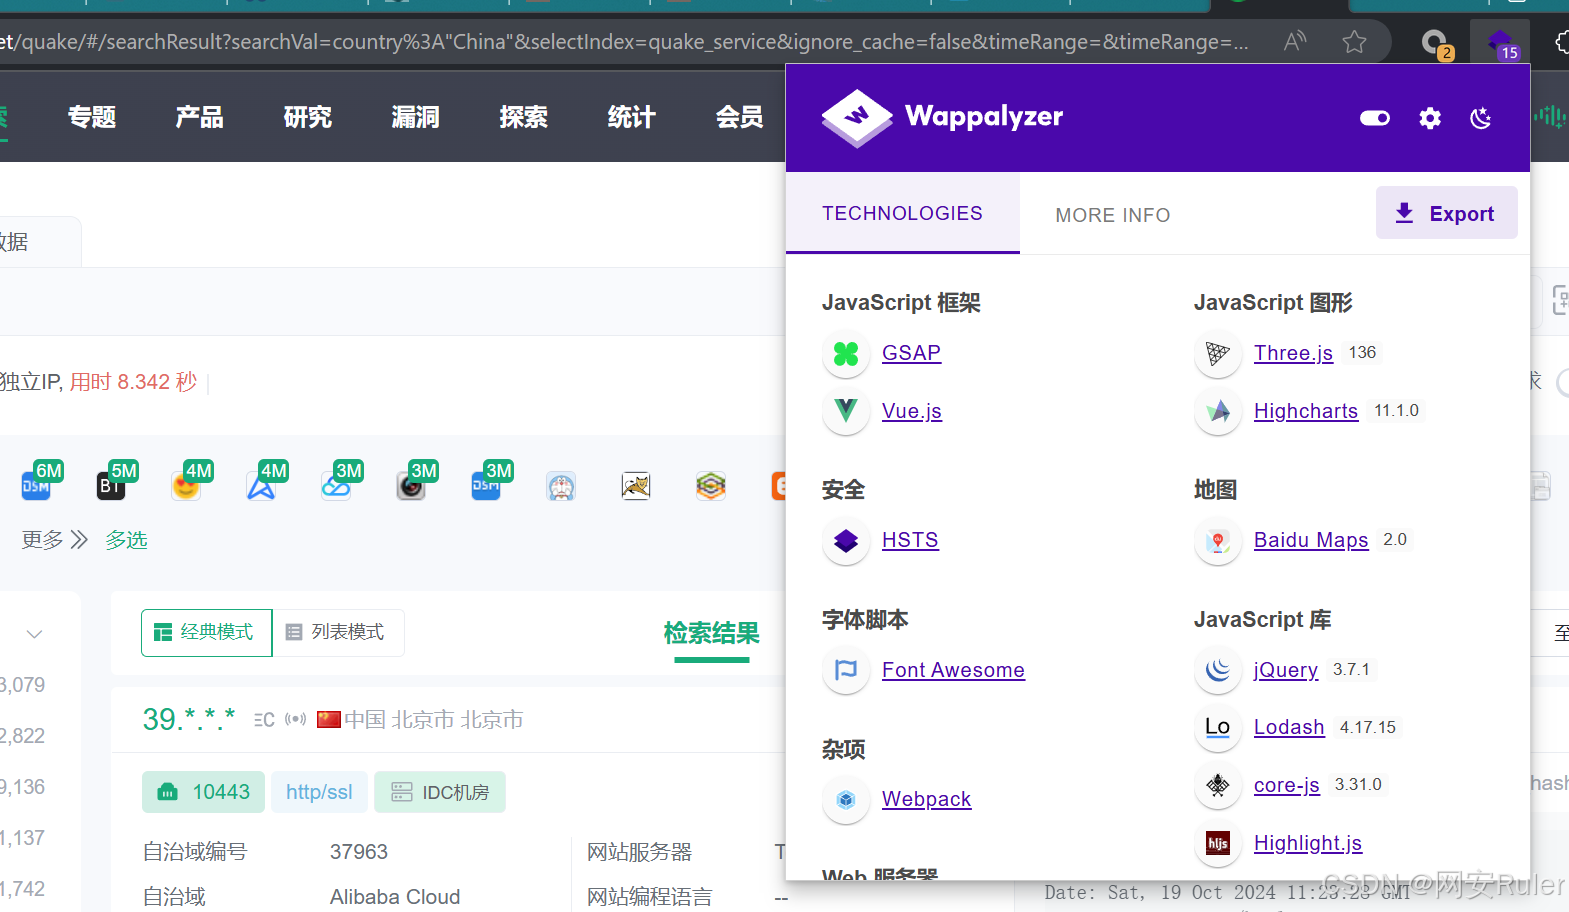The width and height of the screenshot is (1569, 912).
Task: Open the 探索 menu
Action: pos(524,117)
